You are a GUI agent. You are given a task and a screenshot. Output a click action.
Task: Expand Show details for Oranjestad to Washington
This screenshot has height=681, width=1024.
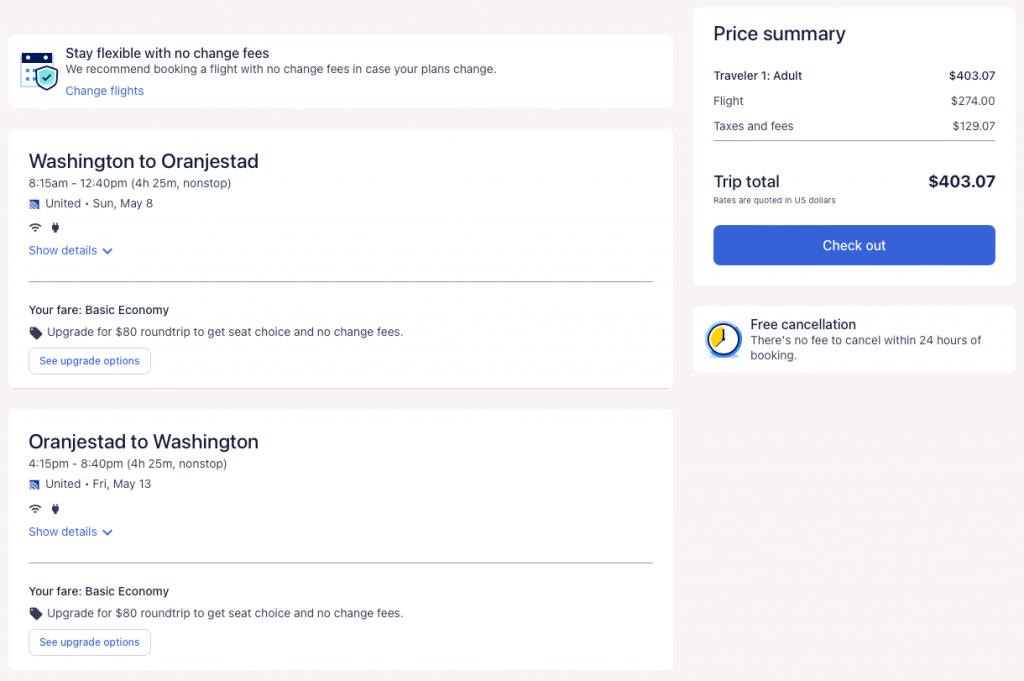coord(63,532)
